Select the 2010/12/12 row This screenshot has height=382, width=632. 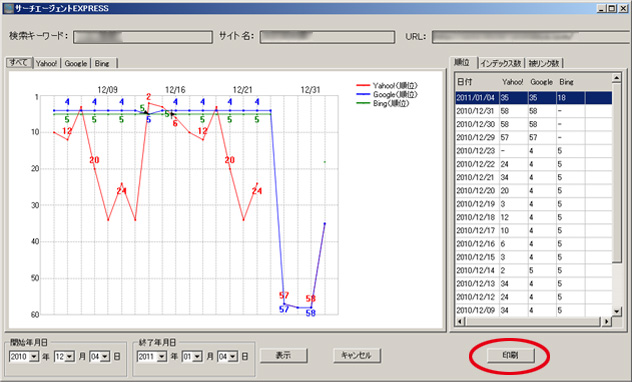[534, 297]
